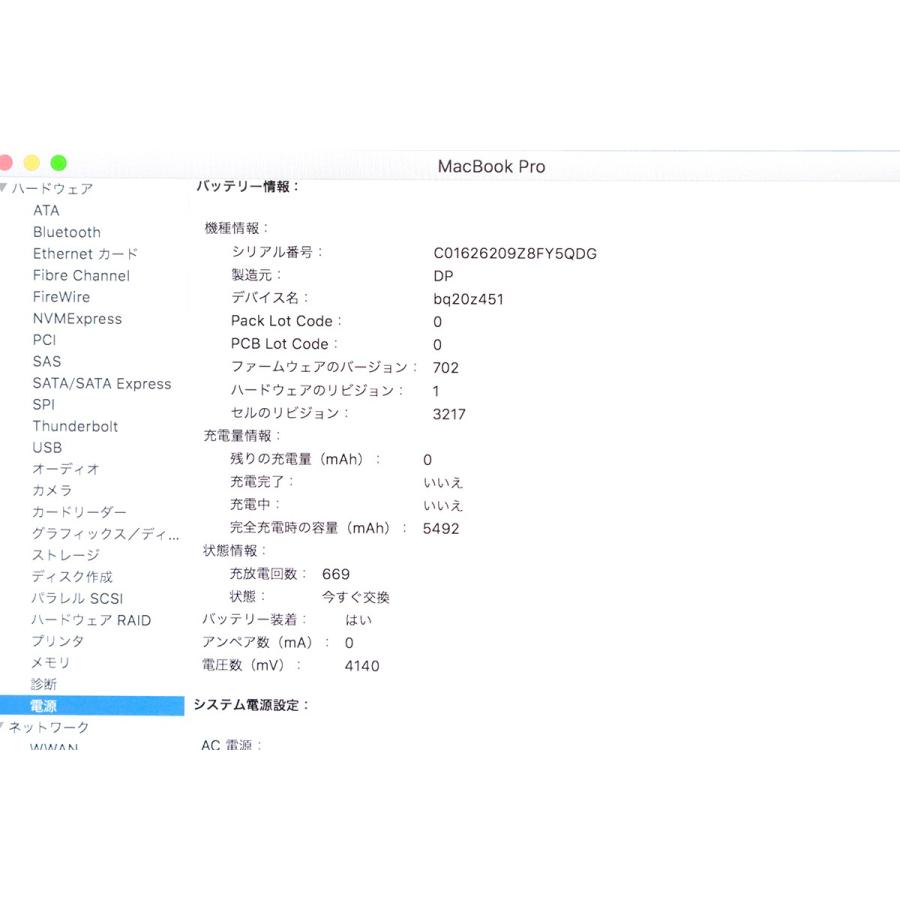Click the ハードウェア category label

pyautogui.click(x=52, y=189)
